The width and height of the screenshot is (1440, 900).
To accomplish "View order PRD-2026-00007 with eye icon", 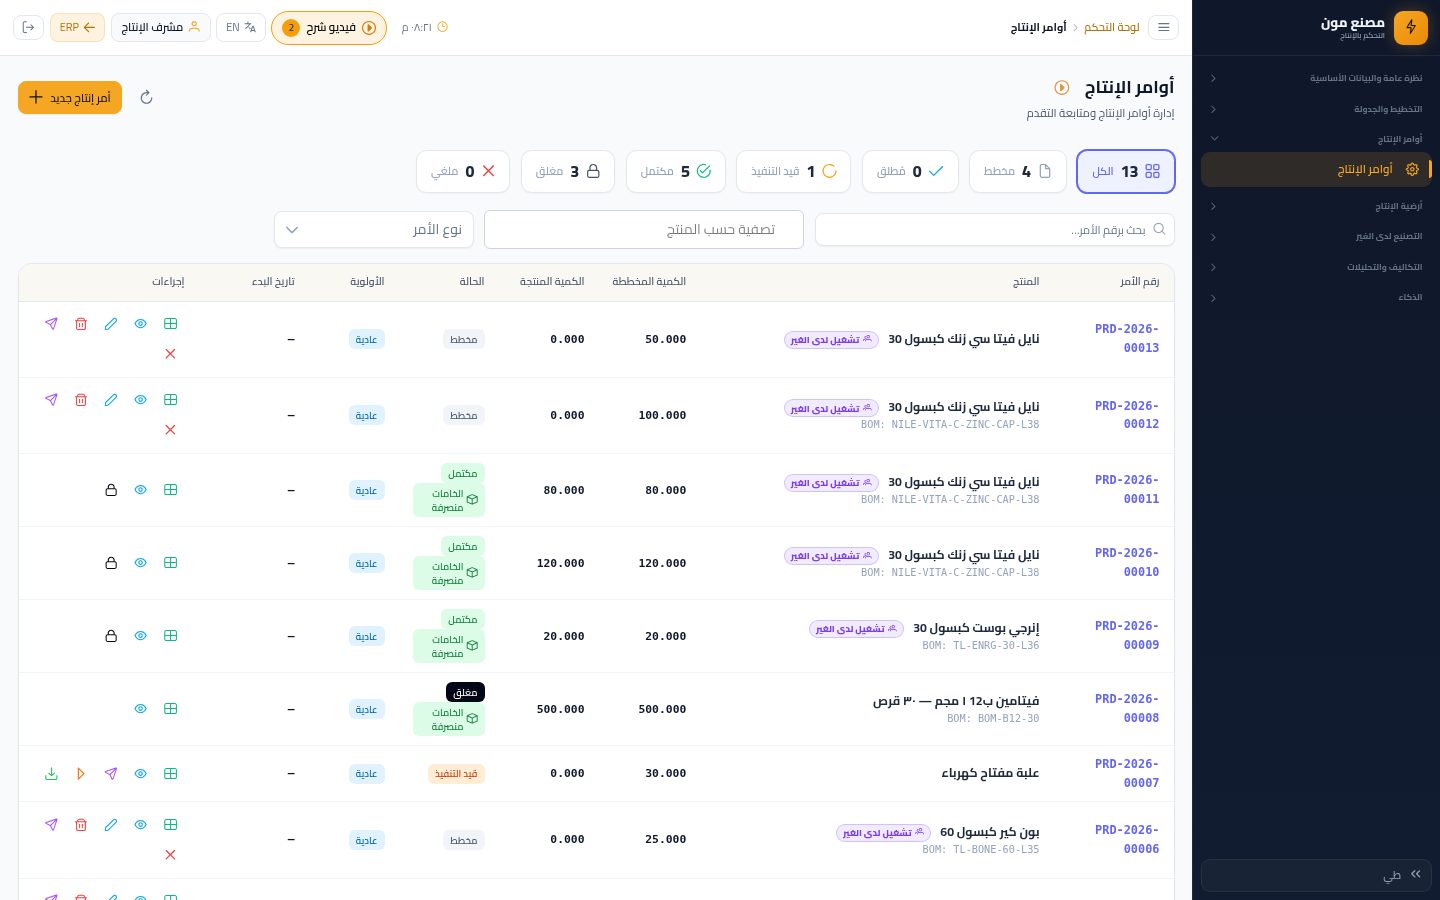I will click(x=141, y=774).
